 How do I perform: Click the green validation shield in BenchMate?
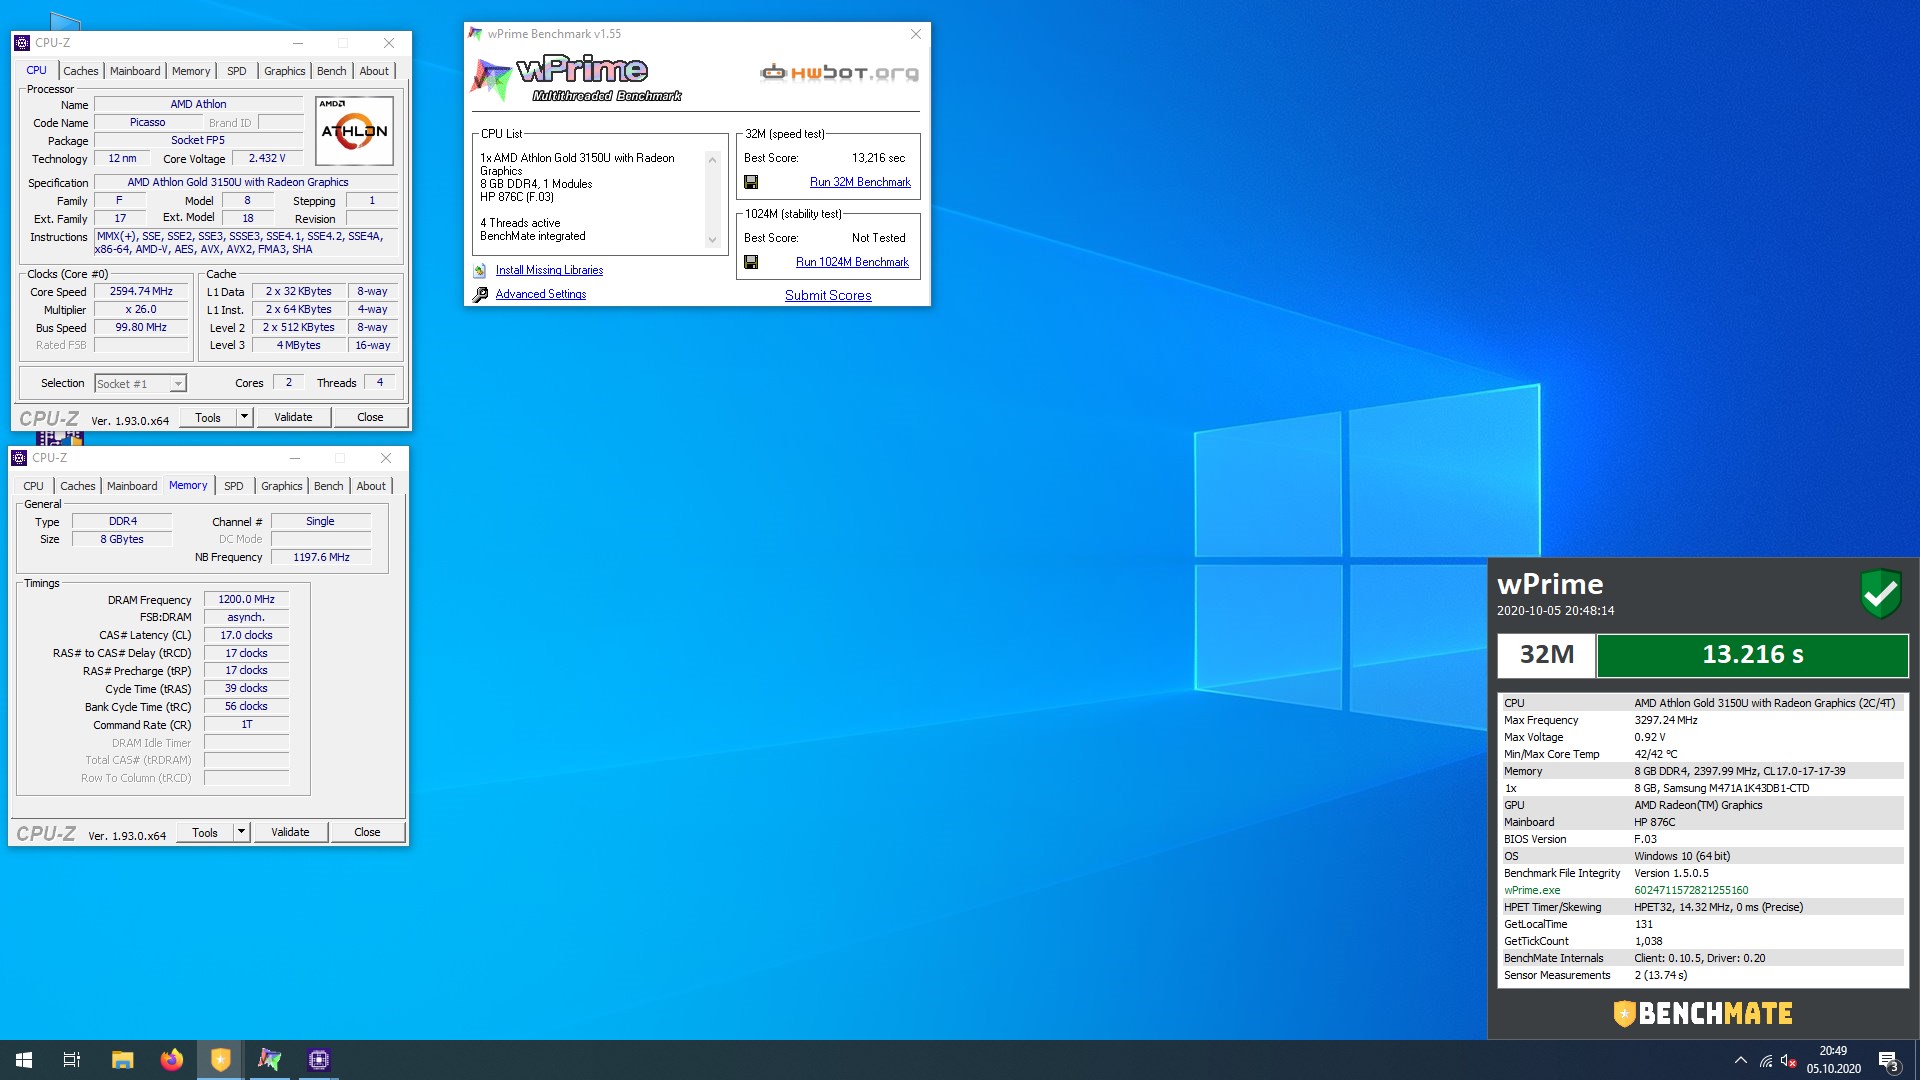tap(1880, 594)
